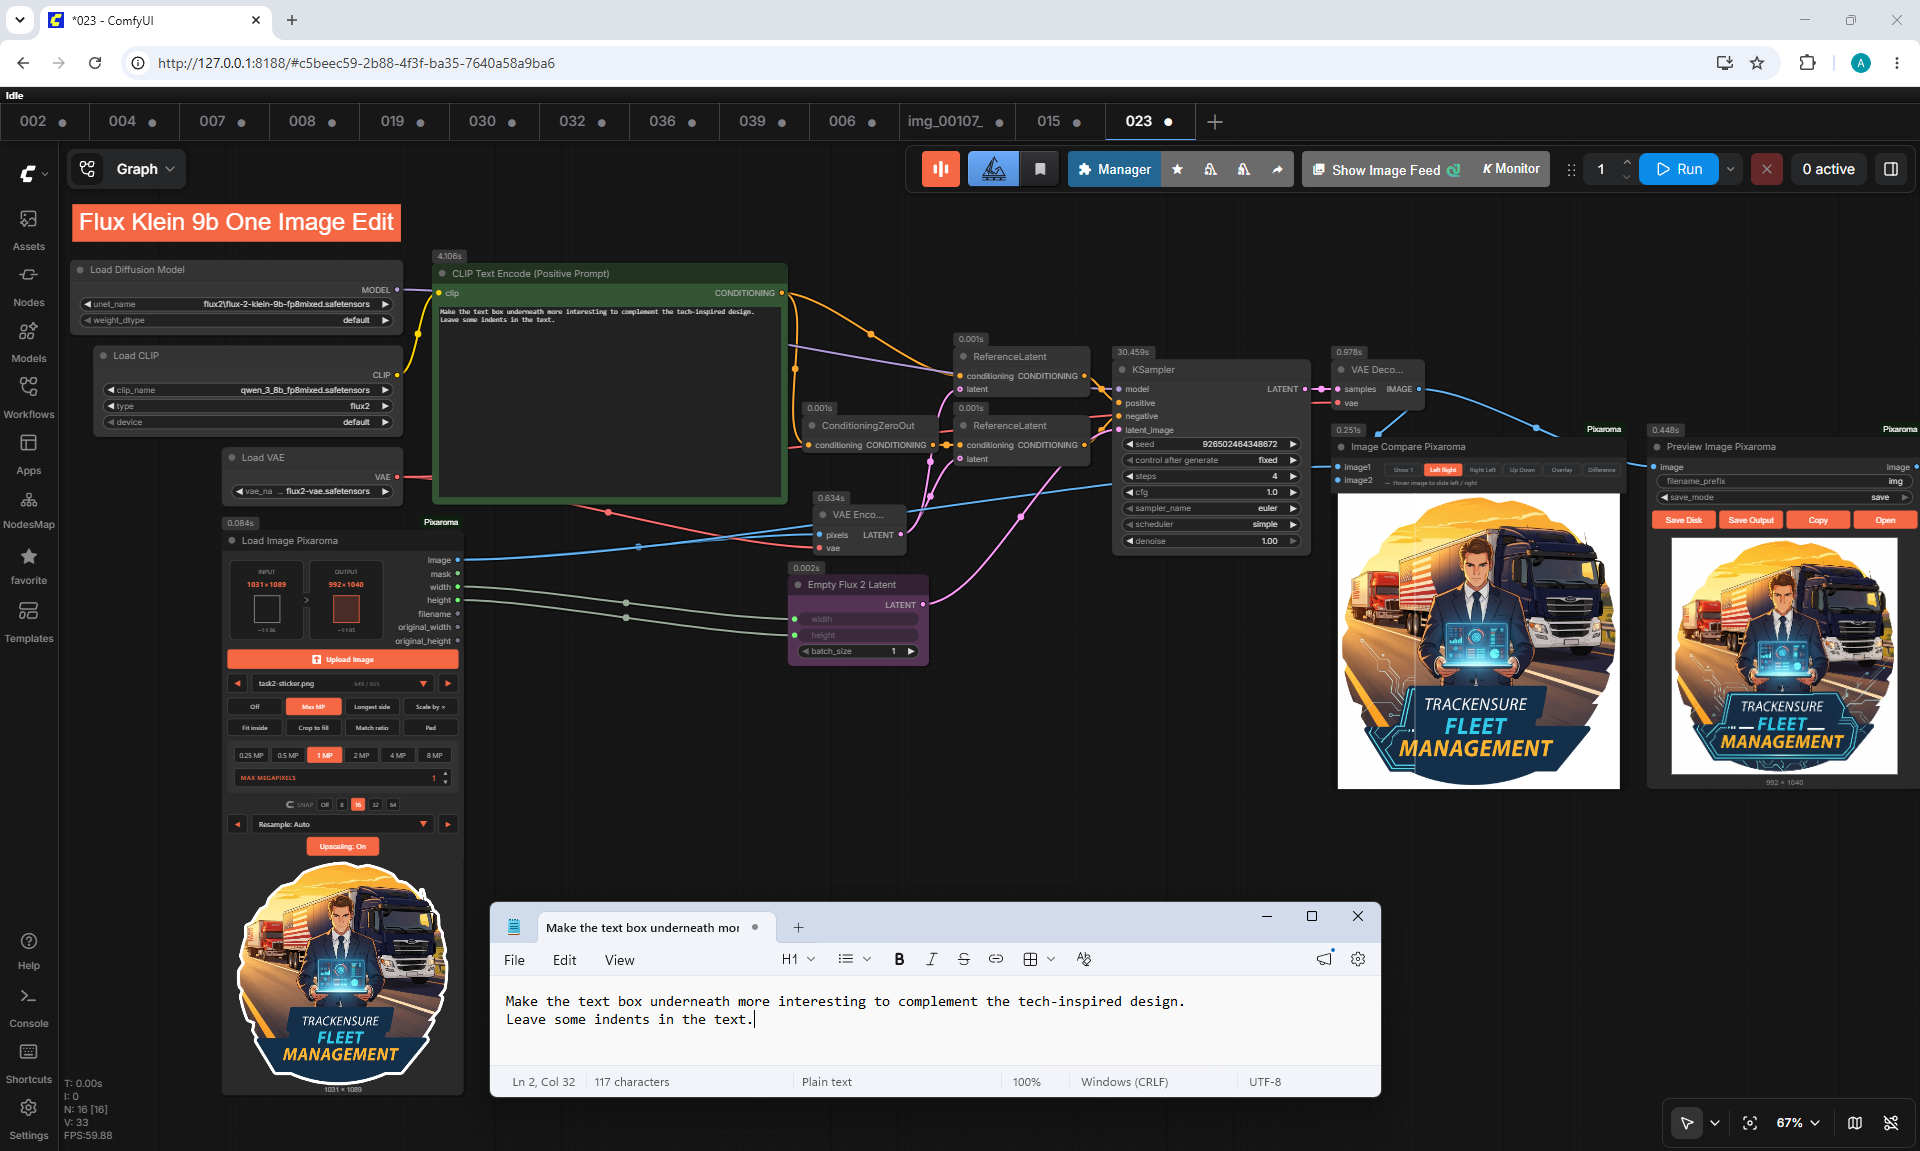This screenshot has height=1151, width=1920.
Task: Open the favorite sidebar panel
Action: pyautogui.click(x=28, y=565)
